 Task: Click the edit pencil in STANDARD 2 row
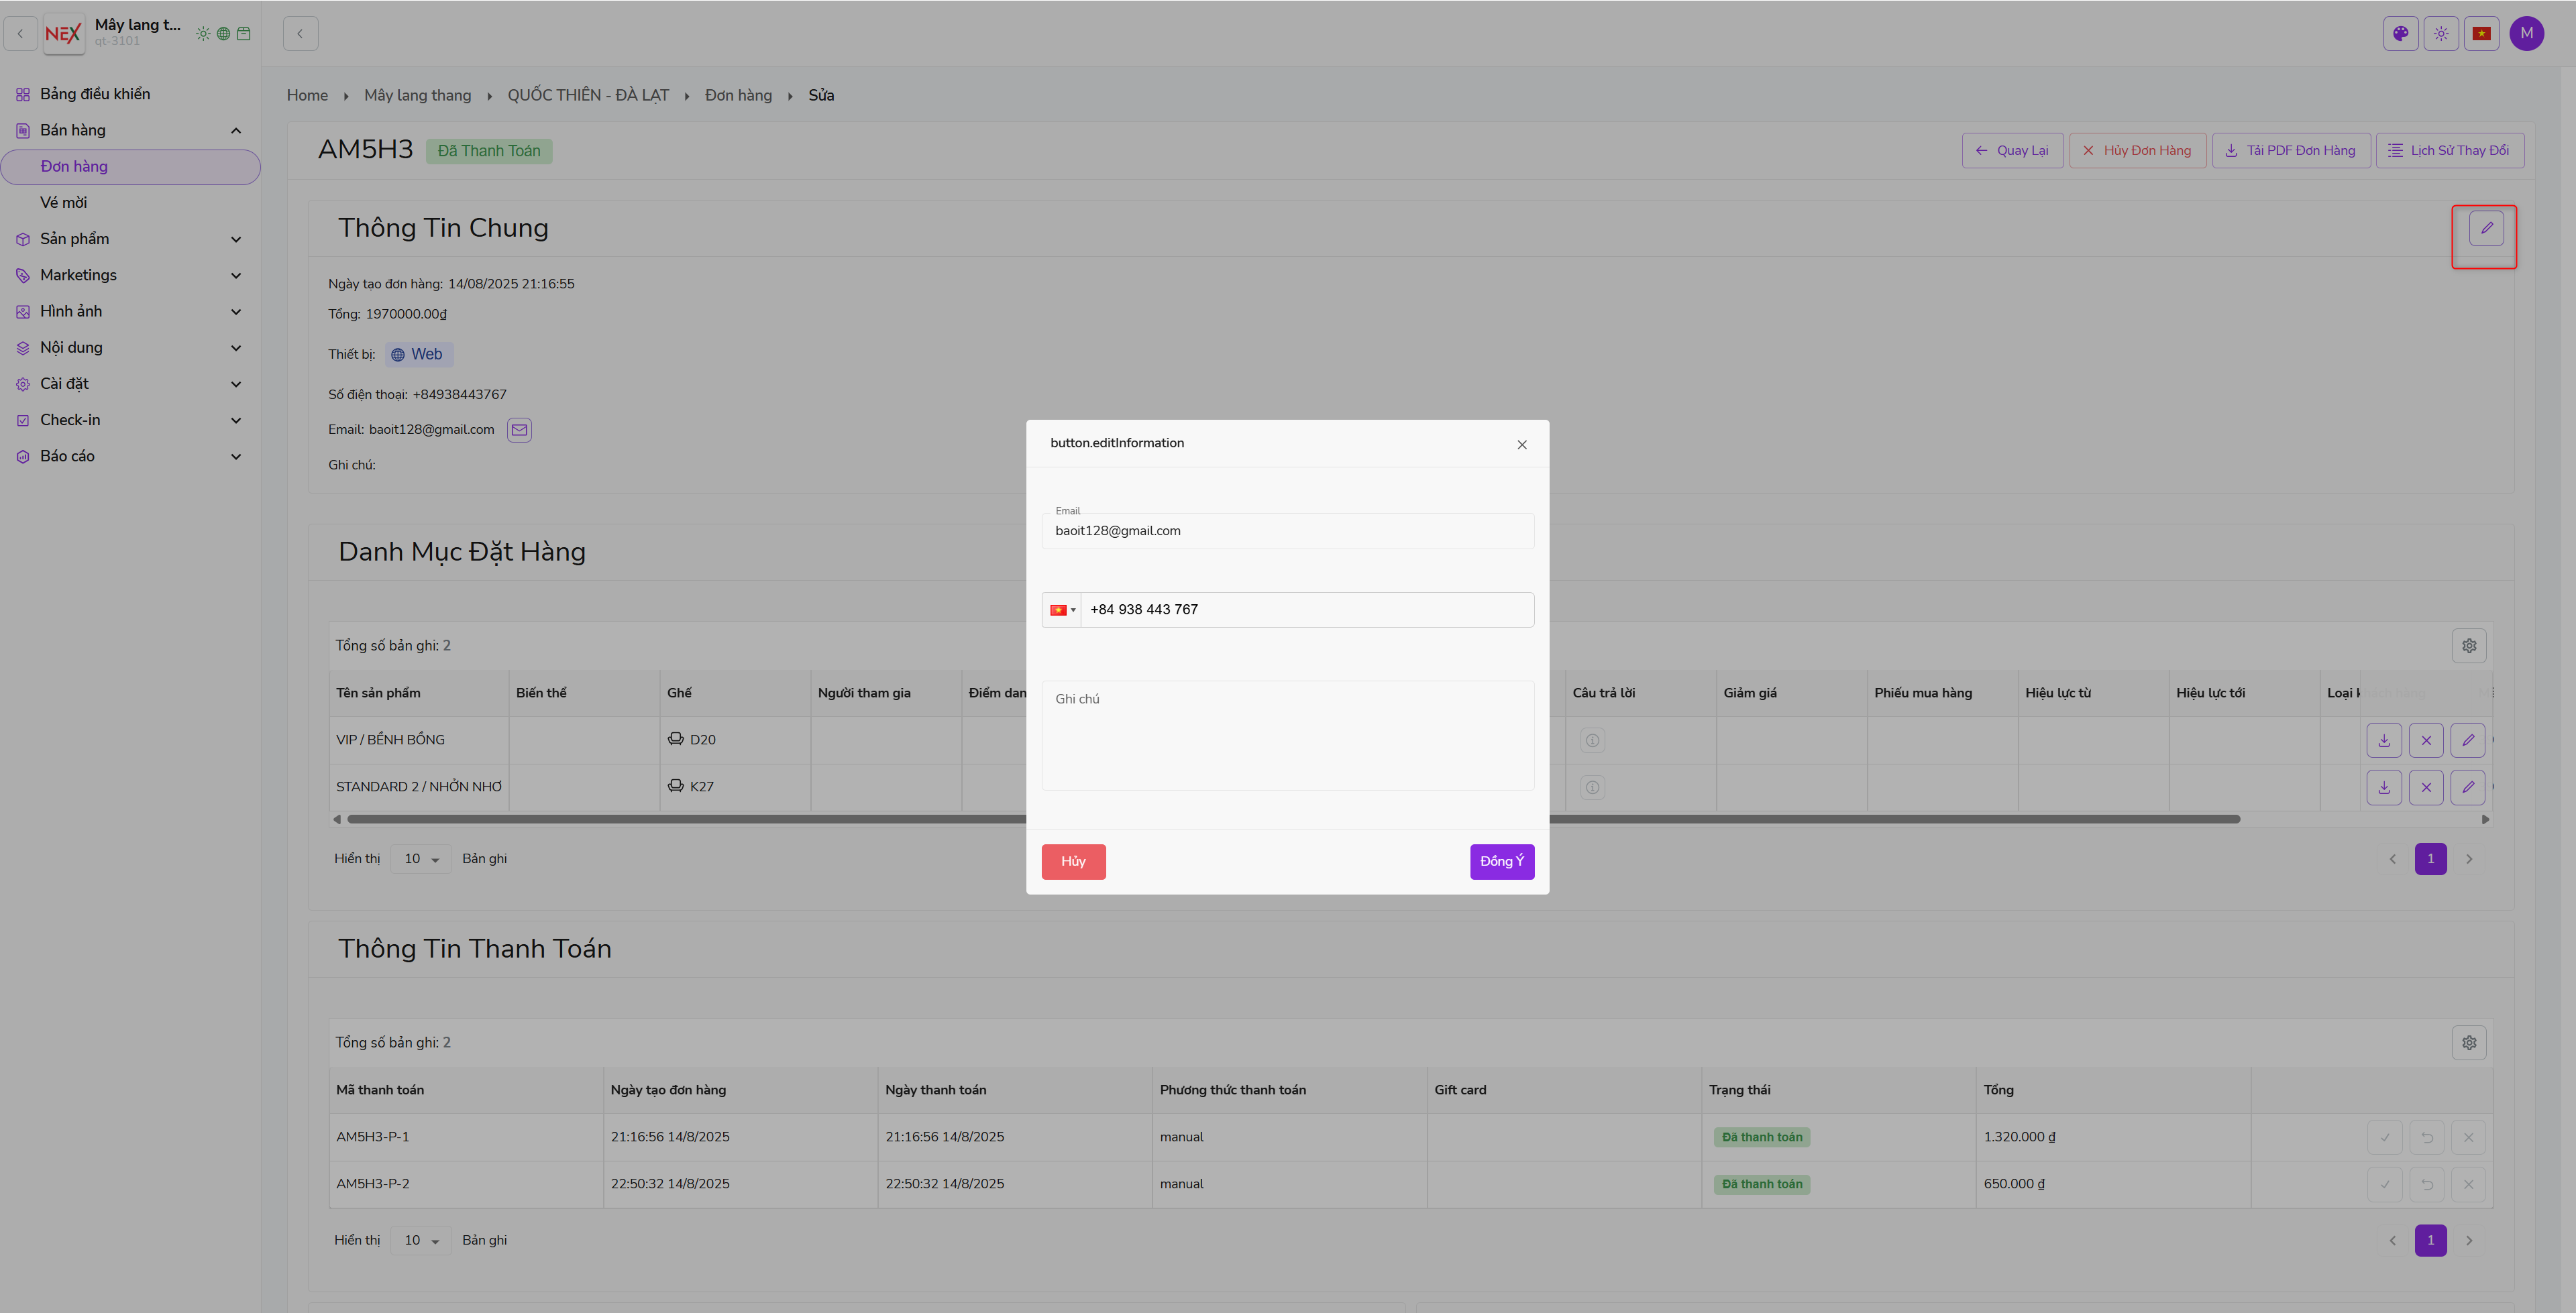(2467, 787)
